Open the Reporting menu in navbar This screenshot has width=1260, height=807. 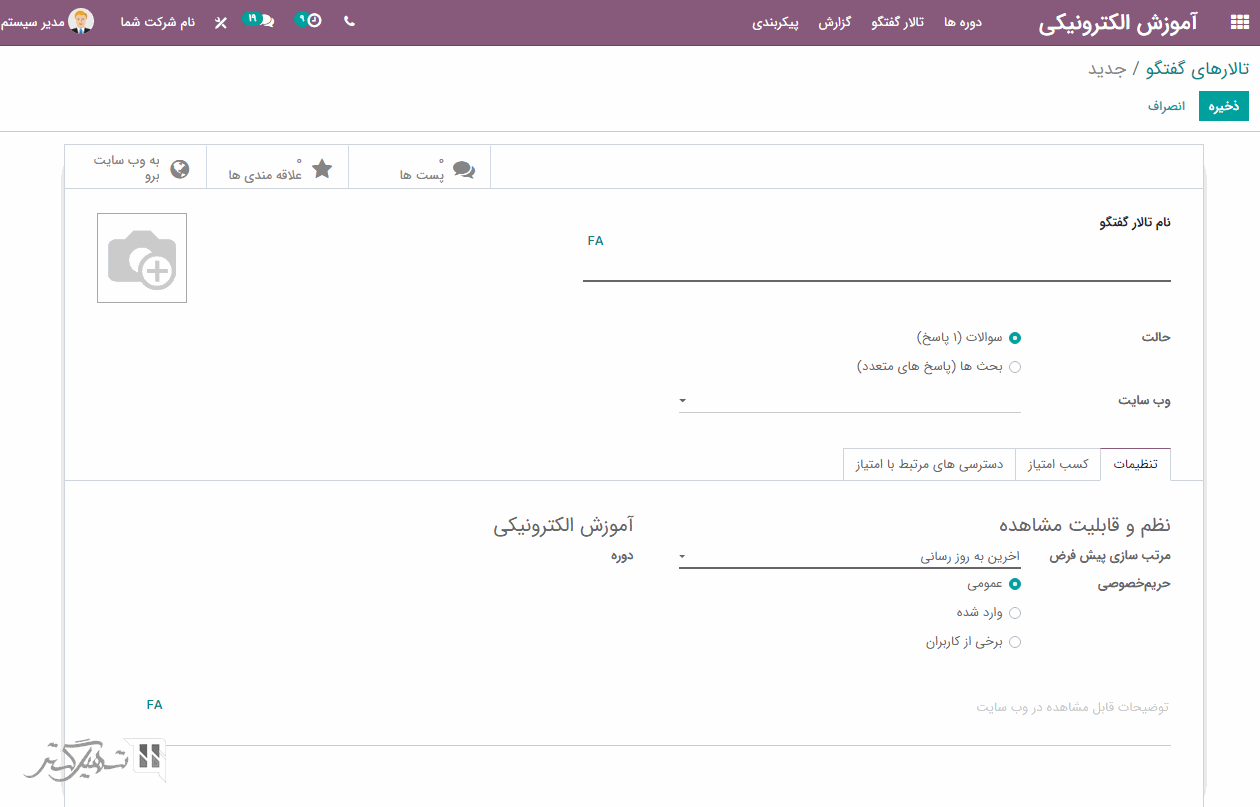click(x=834, y=22)
